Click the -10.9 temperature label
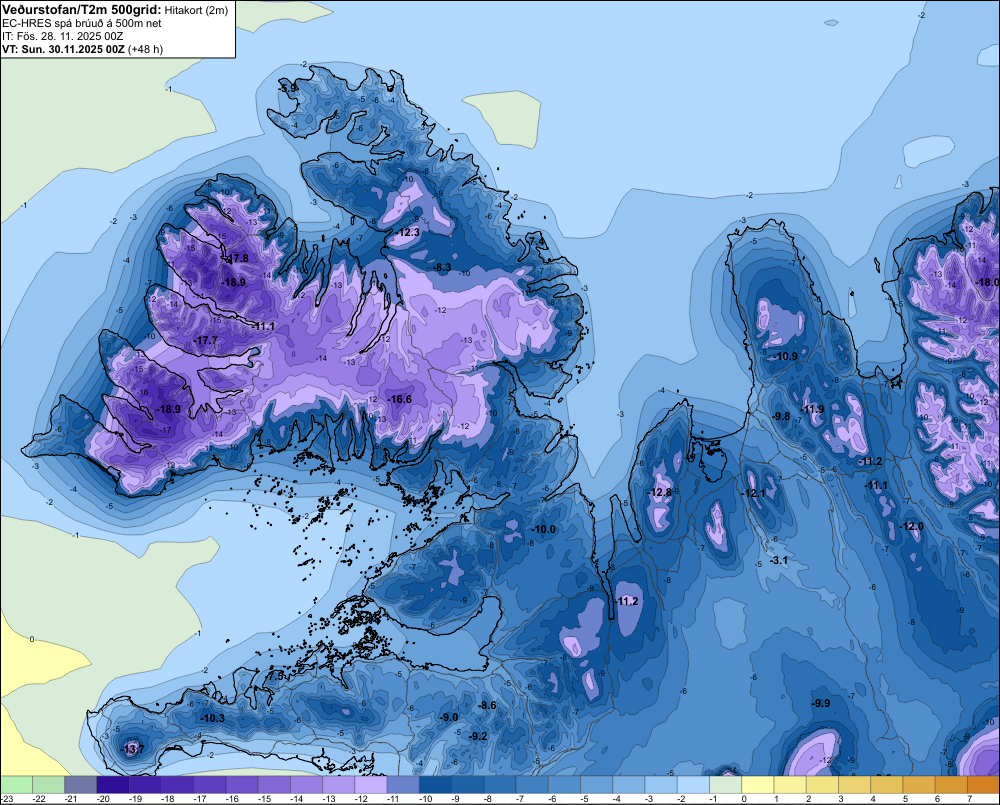 pos(786,356)
